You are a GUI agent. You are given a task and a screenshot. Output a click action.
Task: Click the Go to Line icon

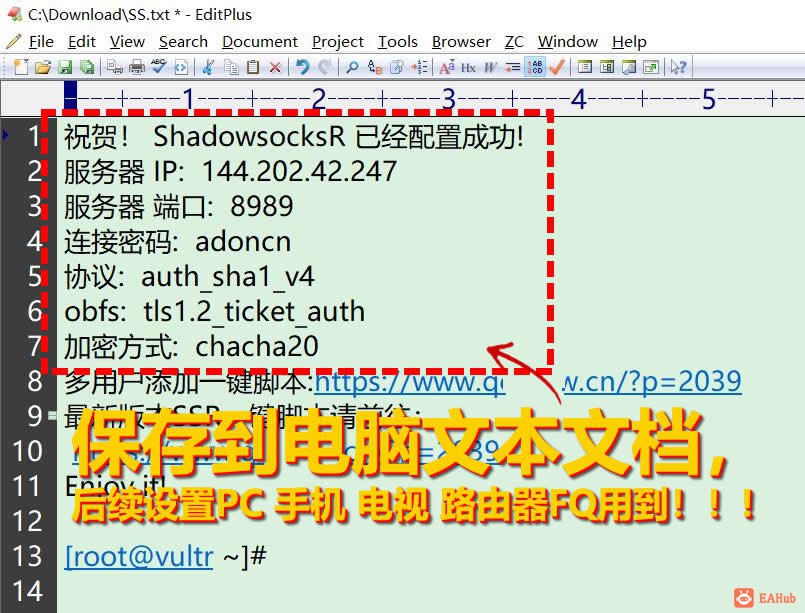point(419,67)
